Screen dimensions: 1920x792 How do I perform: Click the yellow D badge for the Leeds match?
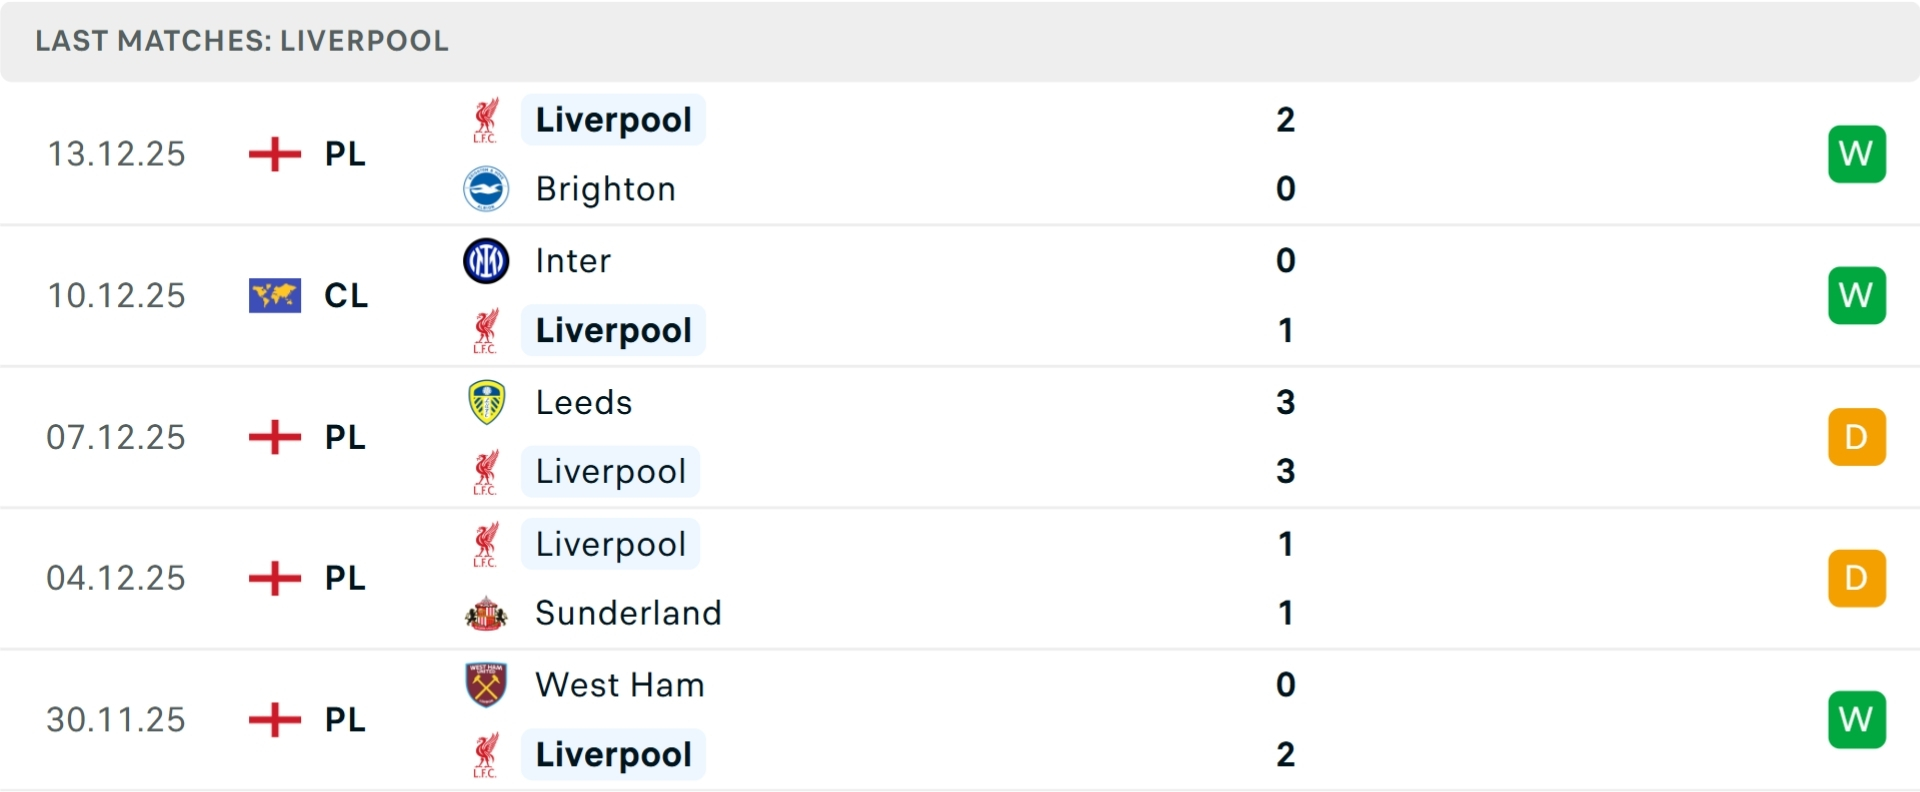point(1857,436)
